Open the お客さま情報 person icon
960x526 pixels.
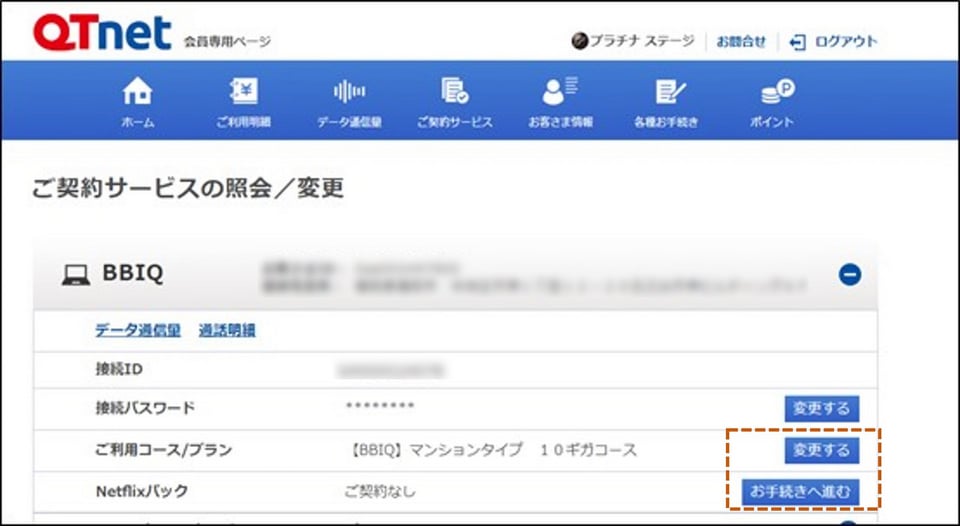coord(560,91)
